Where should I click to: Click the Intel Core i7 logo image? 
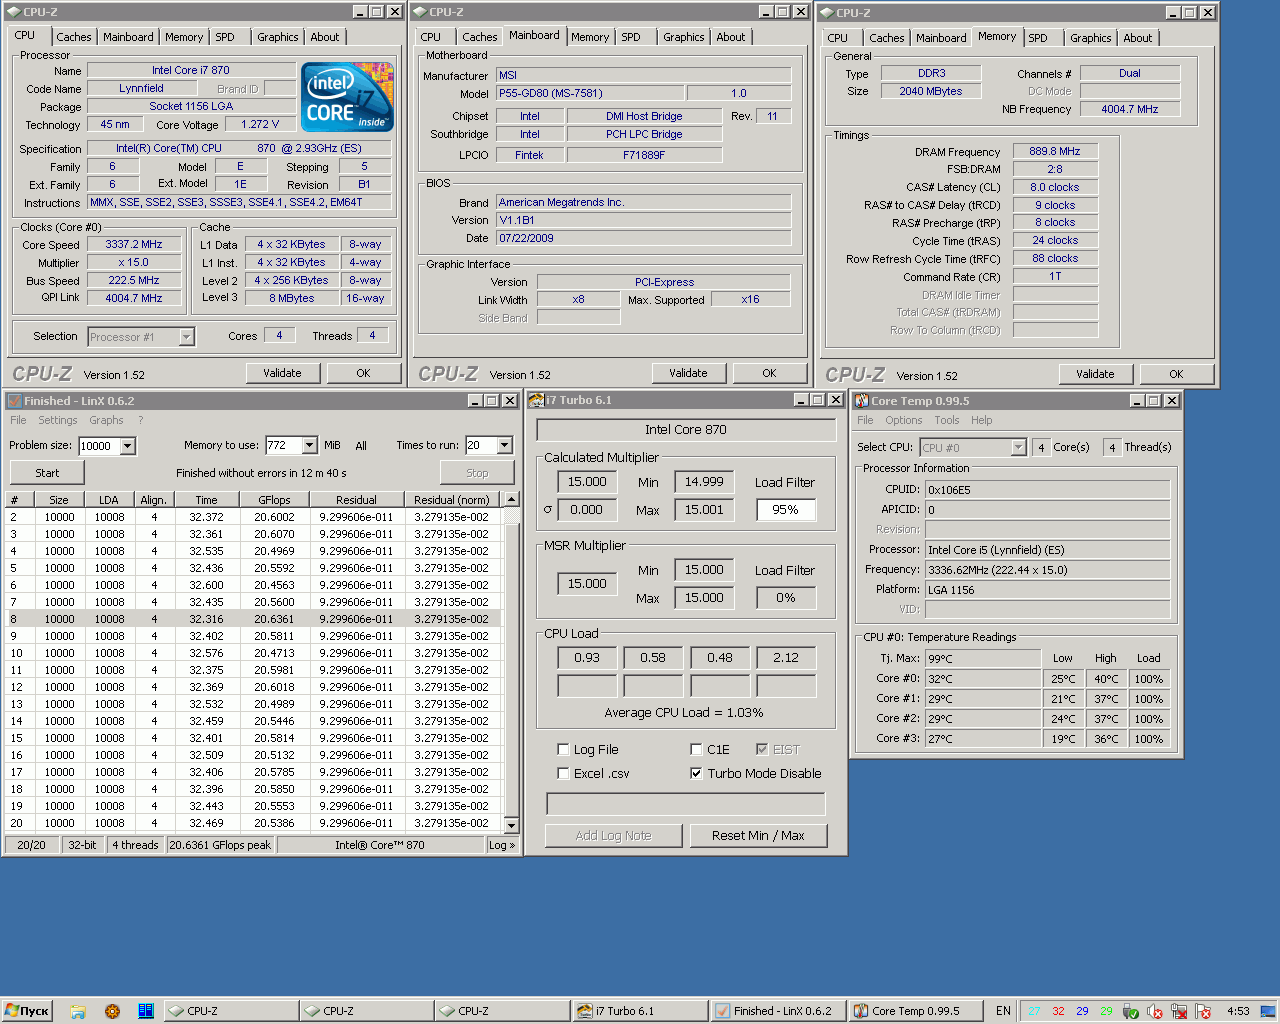(x=348, y=98)
